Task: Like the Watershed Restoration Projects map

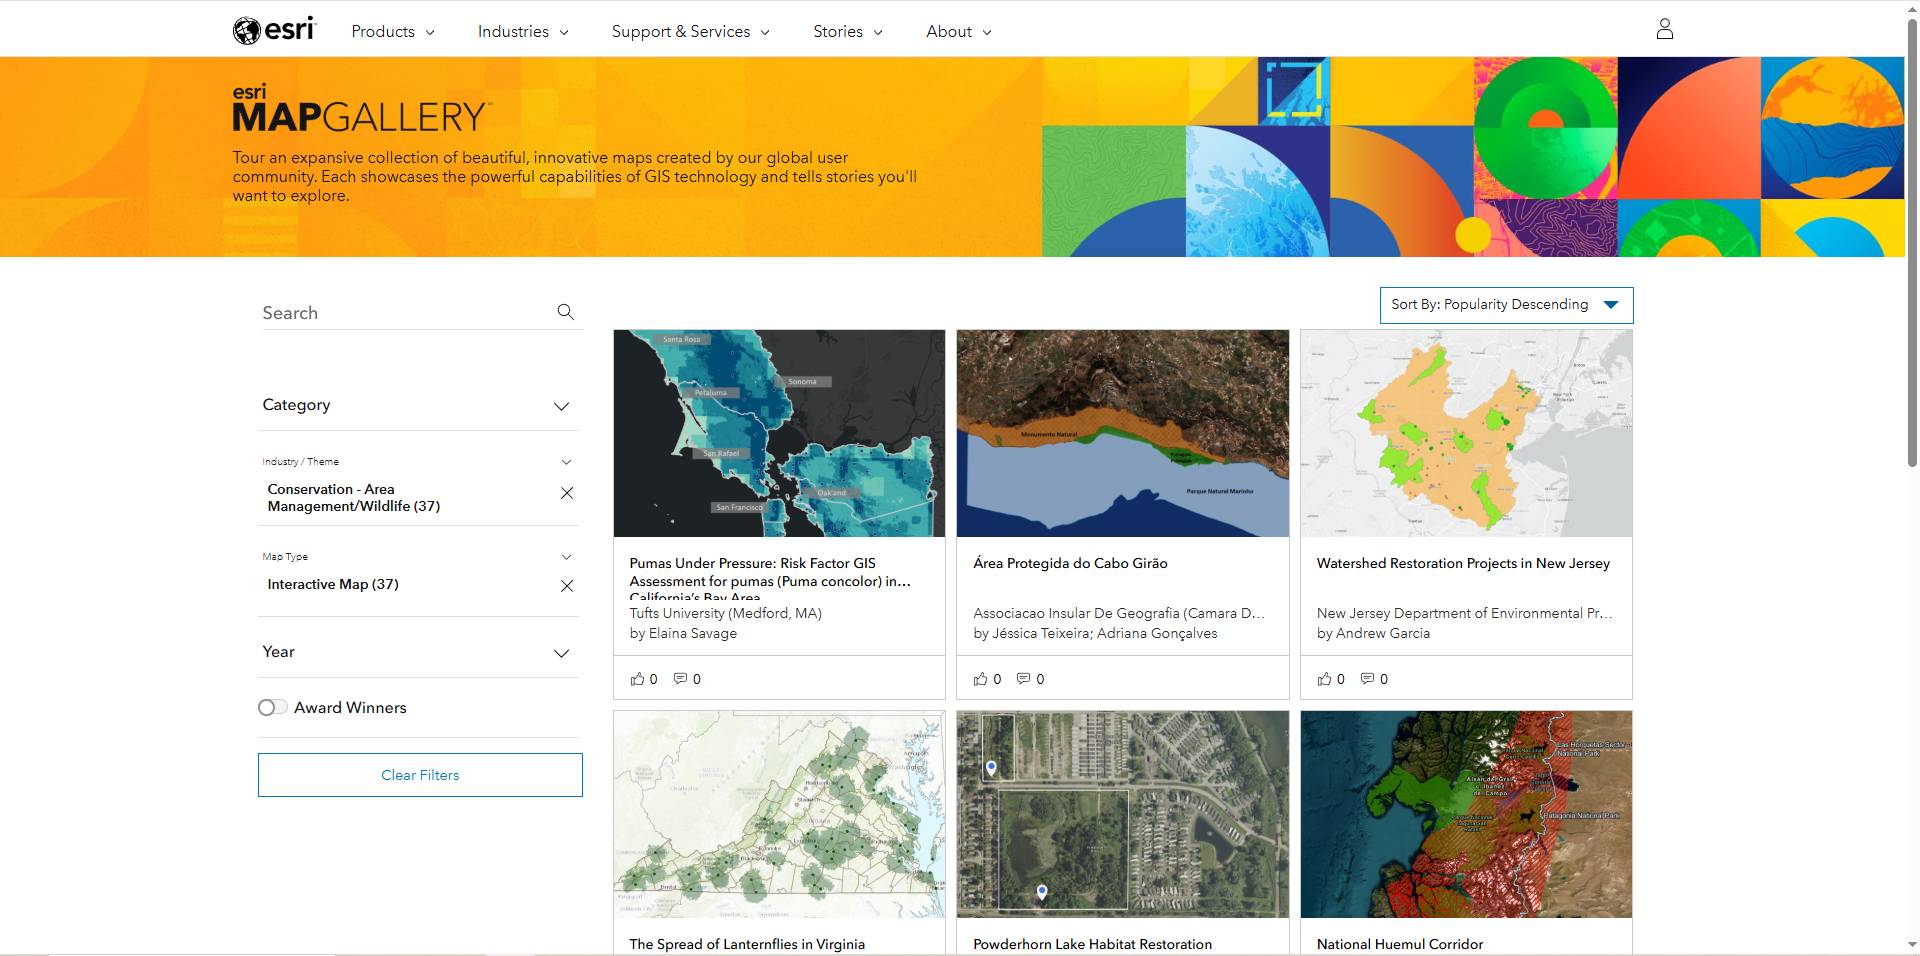Action: pos(1324,679)
